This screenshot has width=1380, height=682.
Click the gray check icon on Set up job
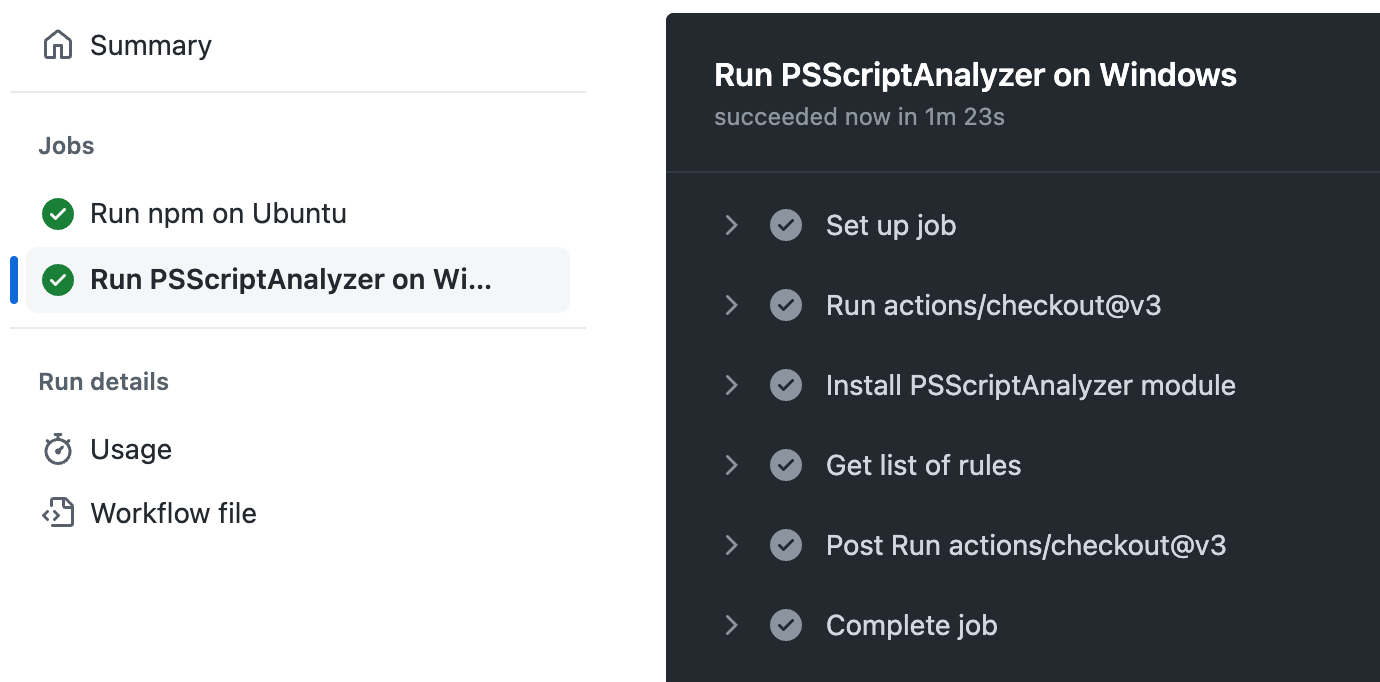click(x=786, y=225)
